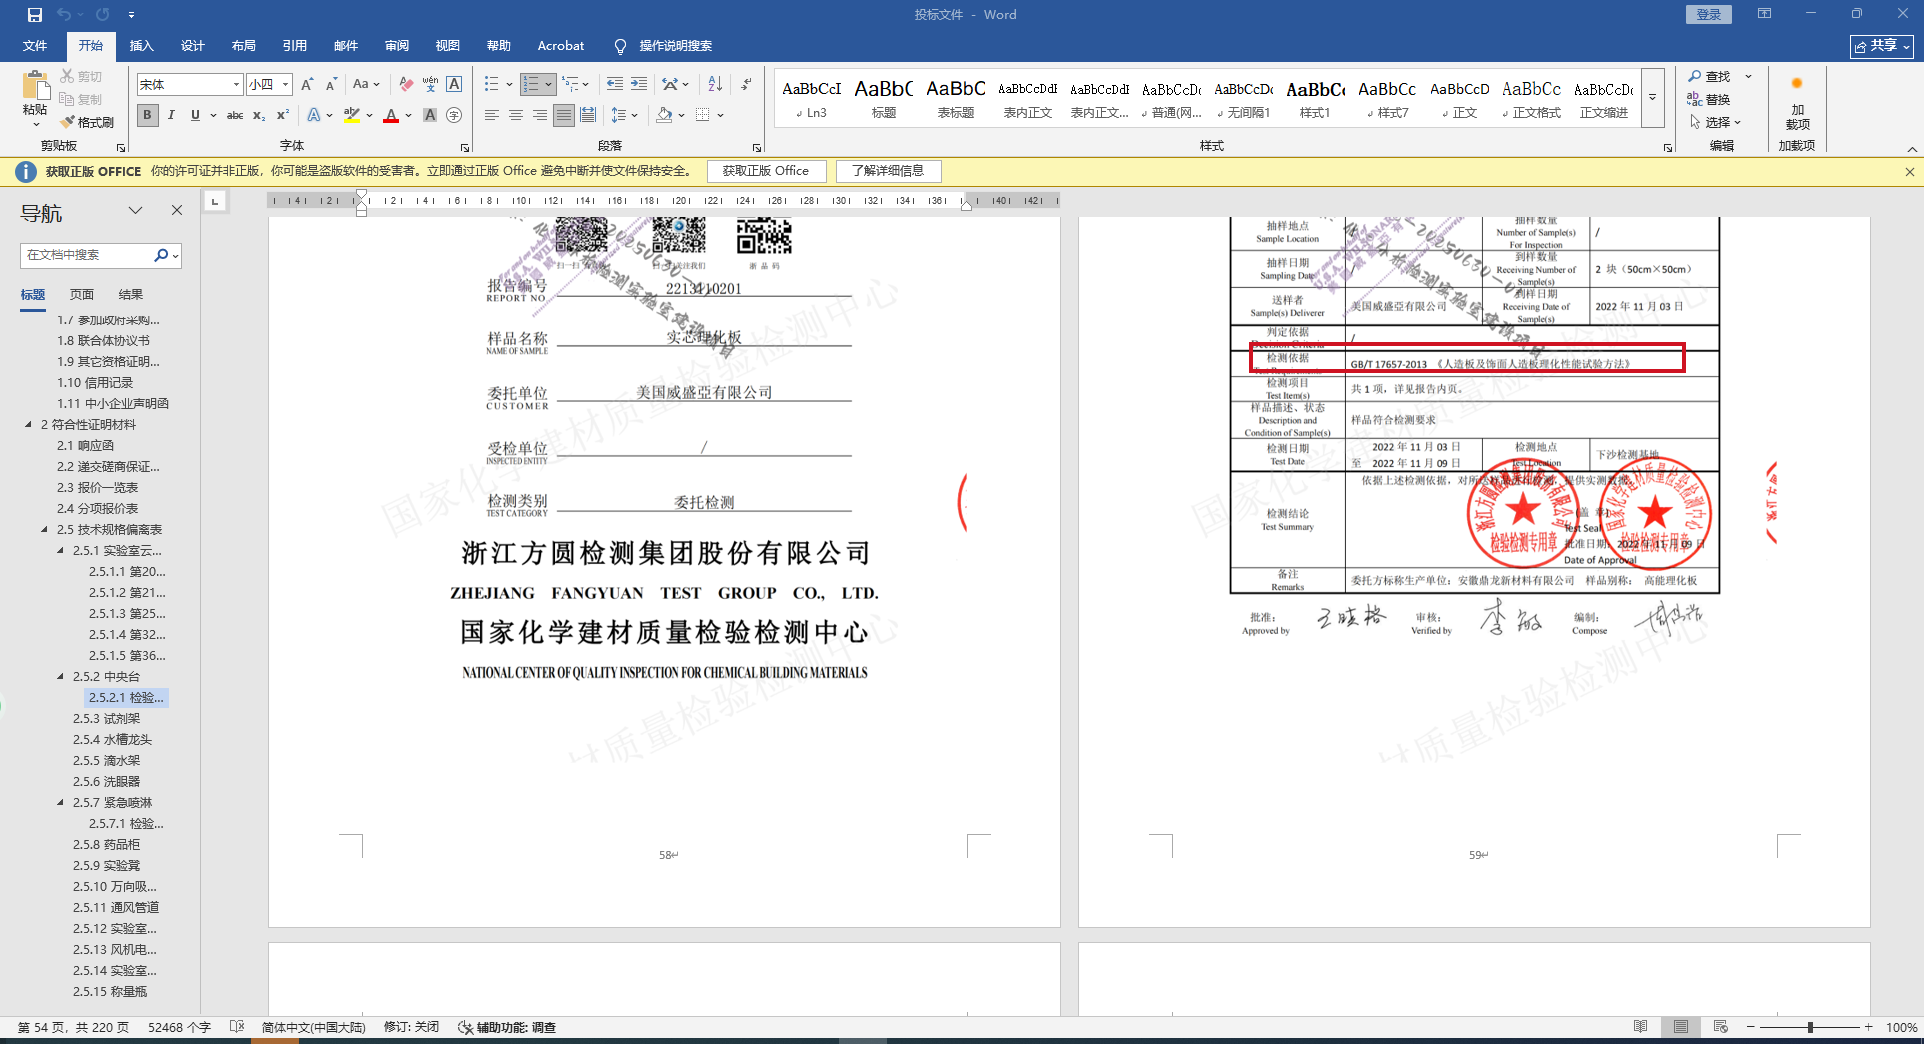This screenshot has height=1044, width=1924.
Task: Apply a numbered list
Action: 531,85
